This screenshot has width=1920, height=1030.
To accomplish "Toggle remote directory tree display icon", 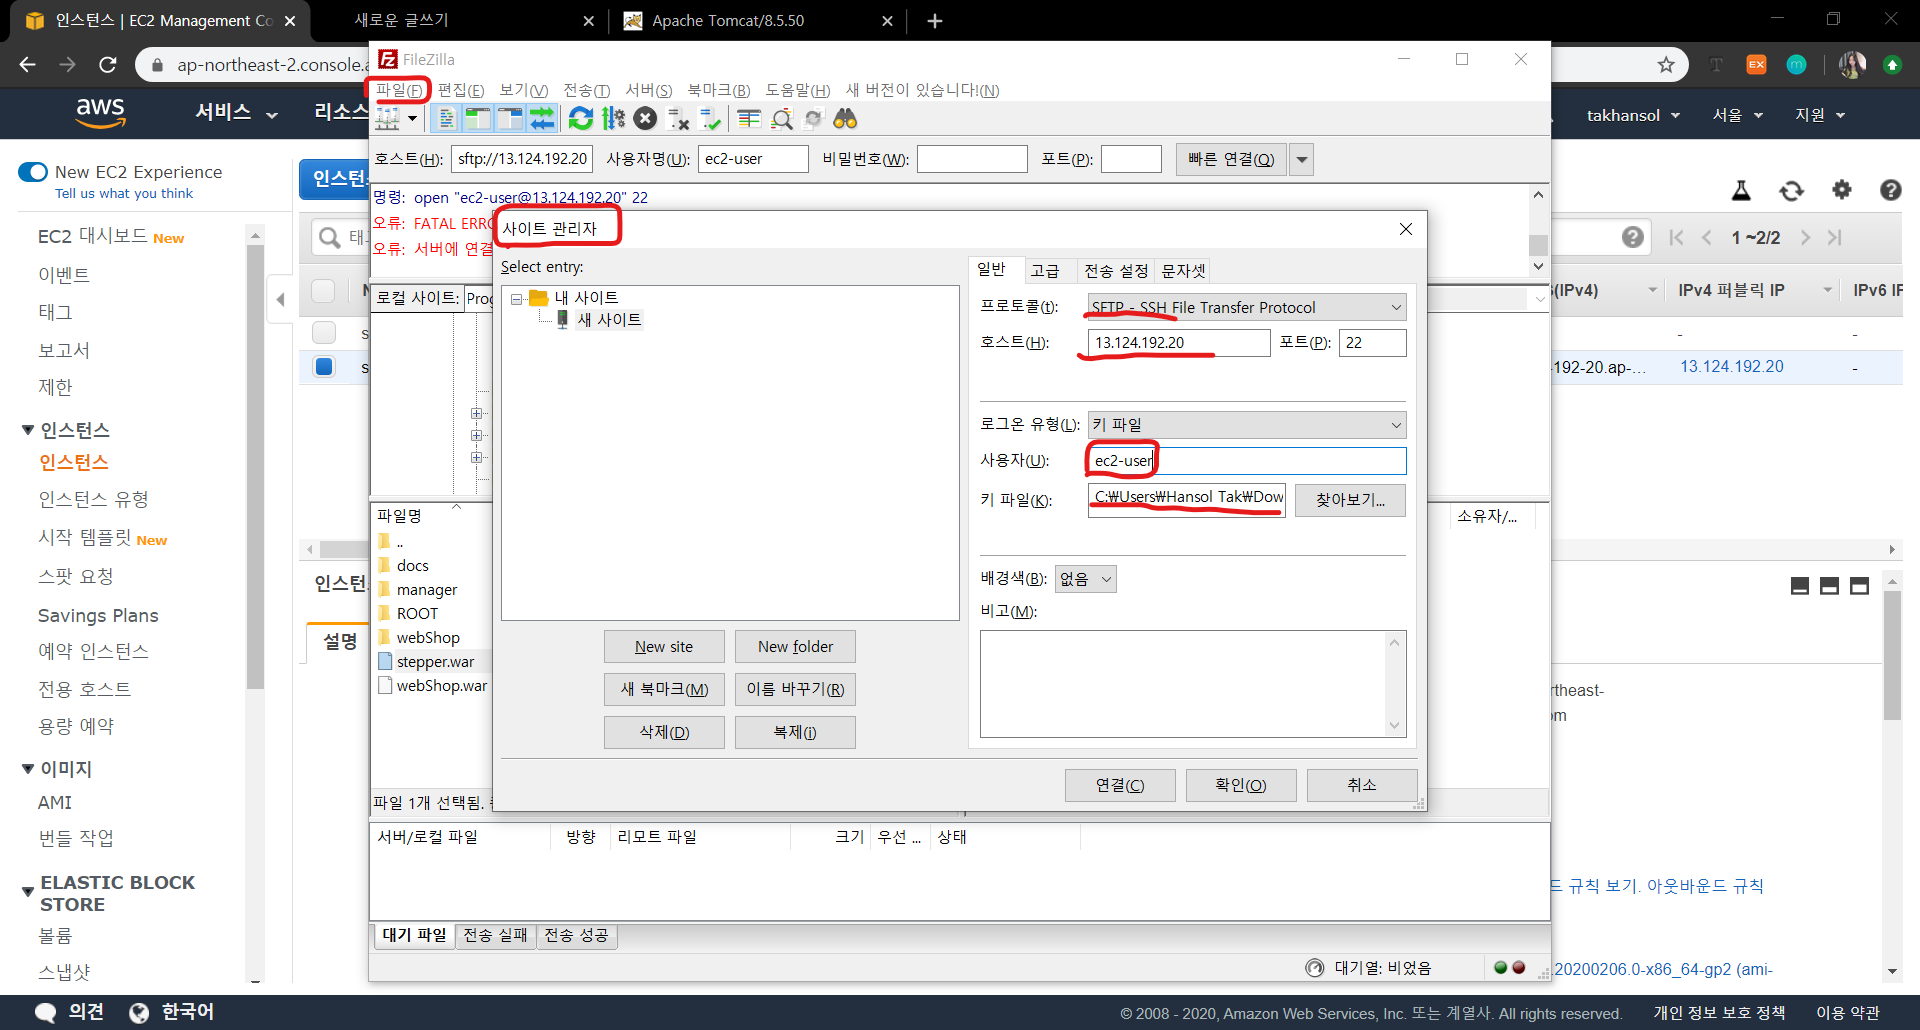I will coord(510,119).
